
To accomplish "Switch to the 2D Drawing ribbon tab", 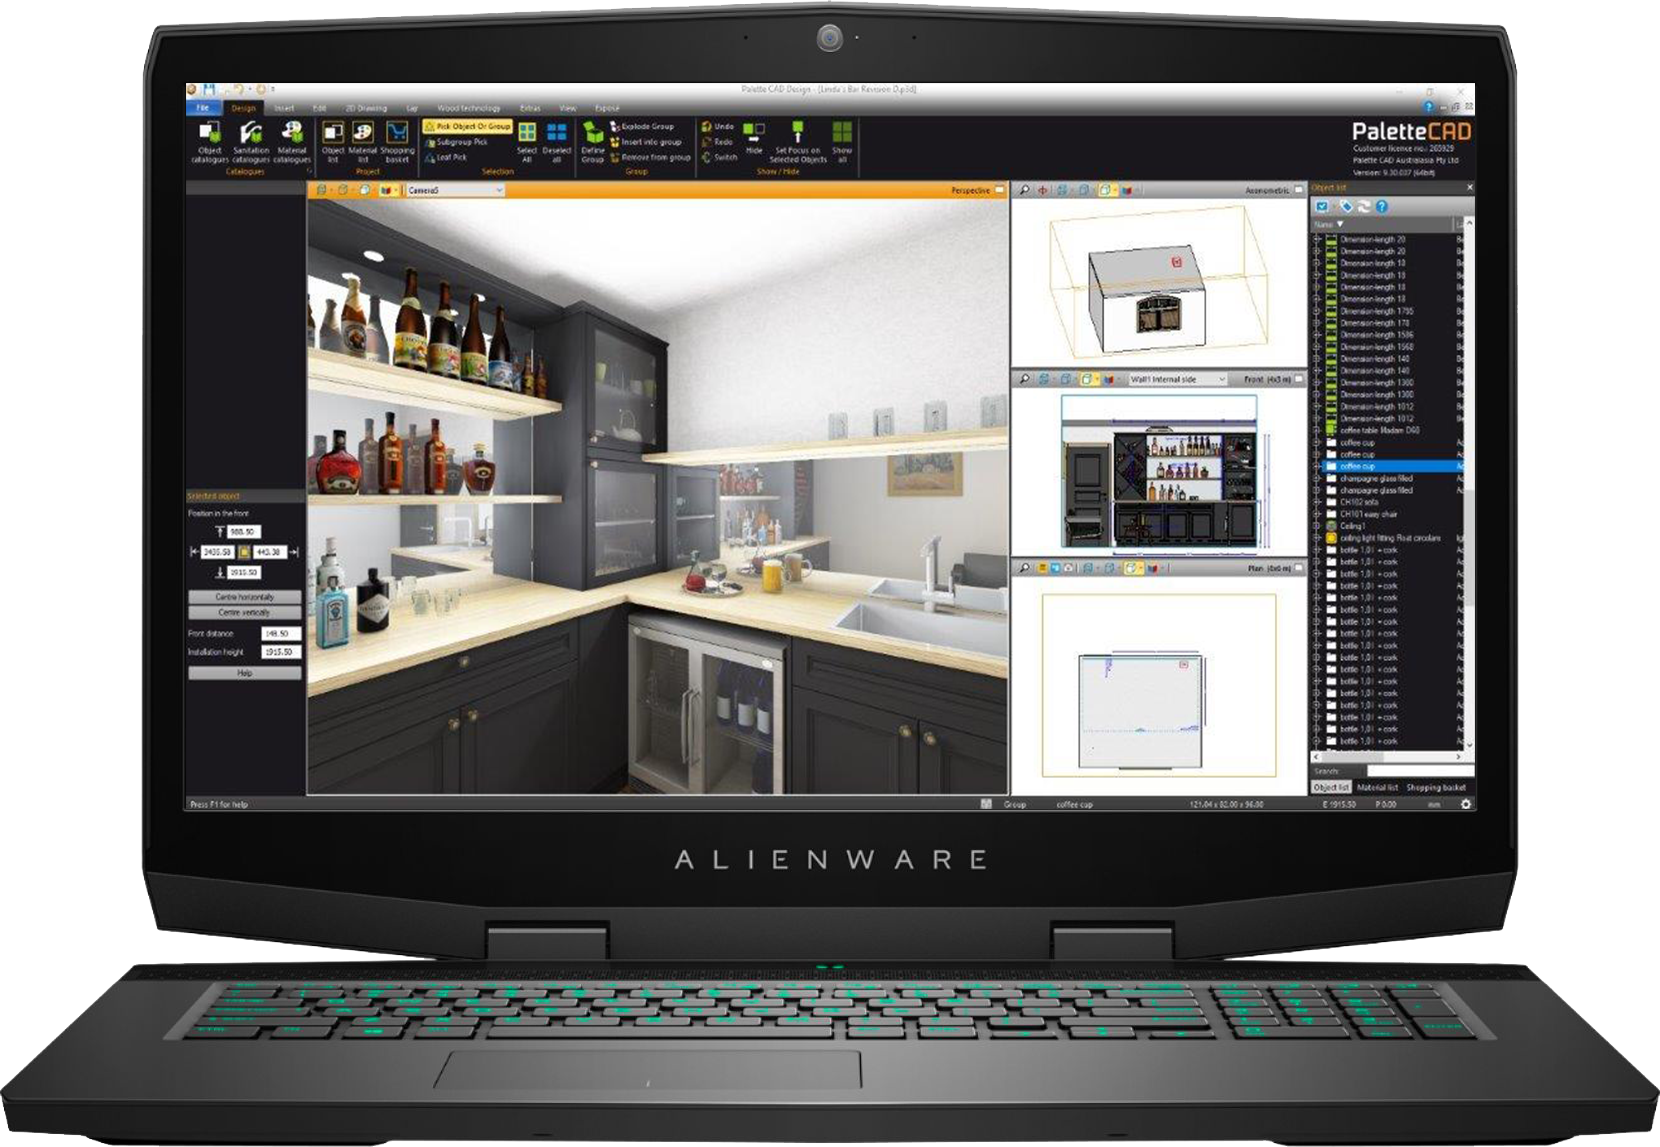I will pos(366,108).
